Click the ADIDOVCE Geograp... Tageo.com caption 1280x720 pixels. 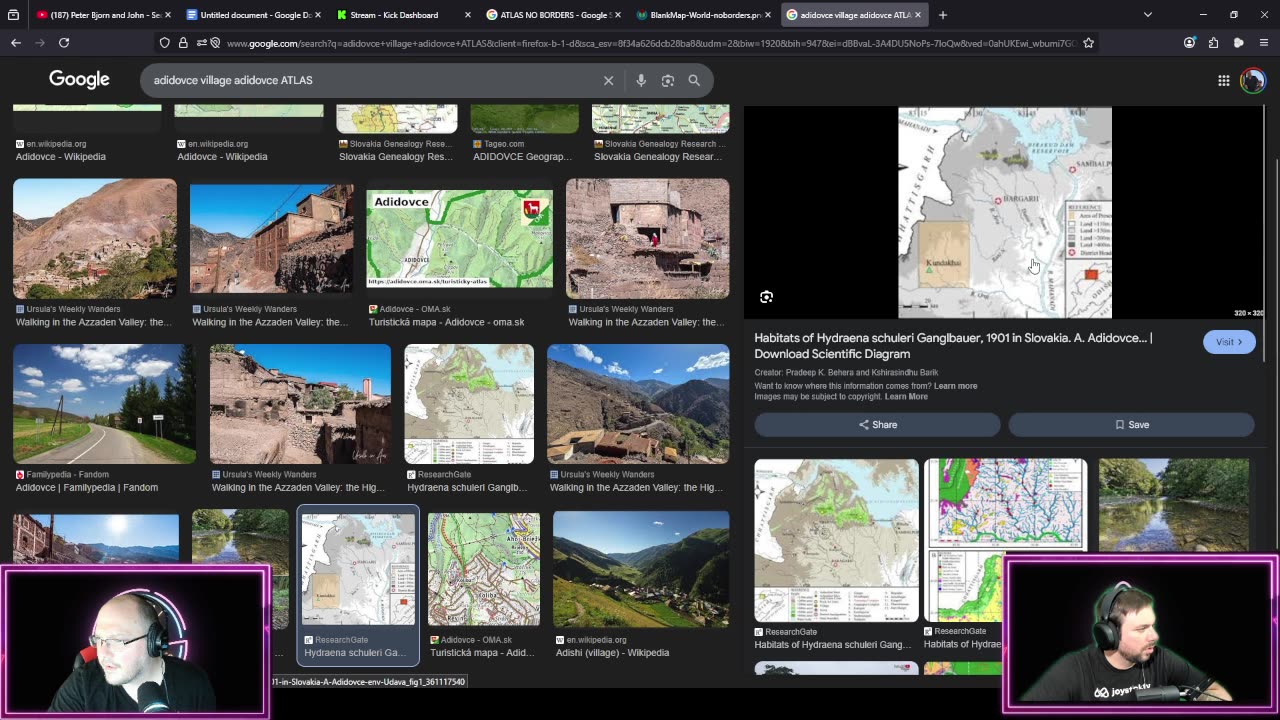click(522, 157)
